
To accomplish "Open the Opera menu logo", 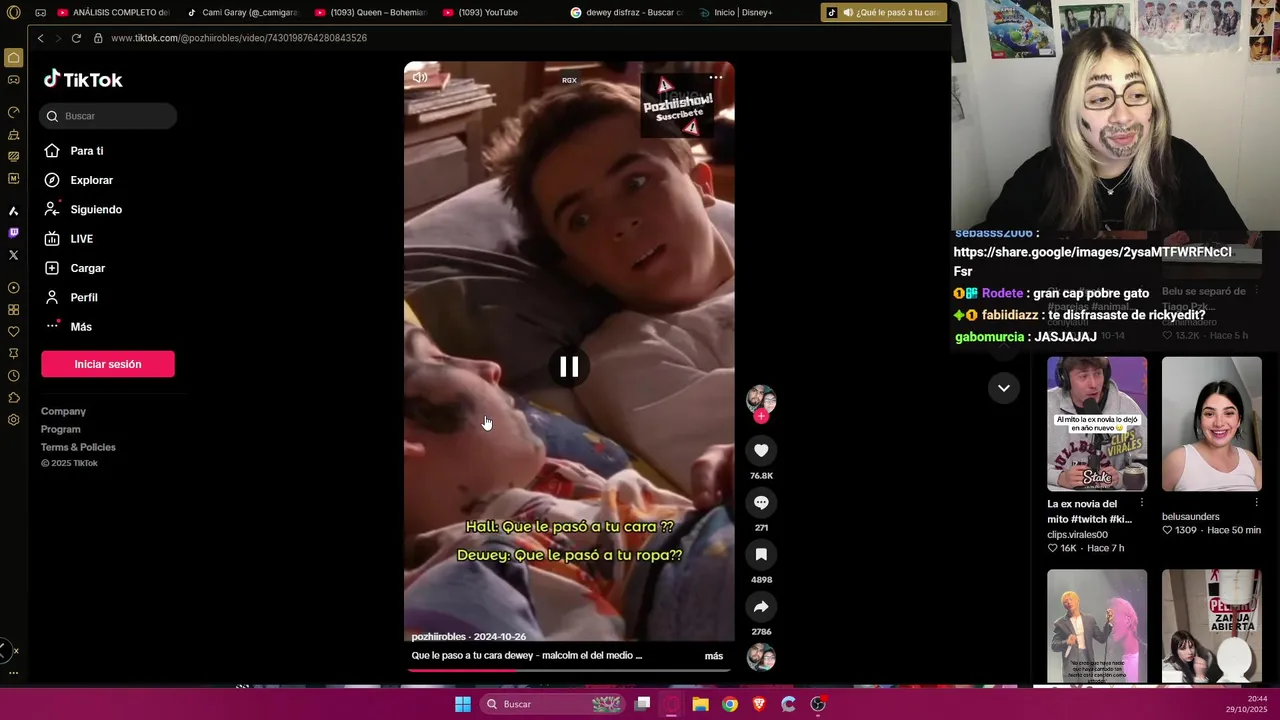I will (x=13, y=12).
